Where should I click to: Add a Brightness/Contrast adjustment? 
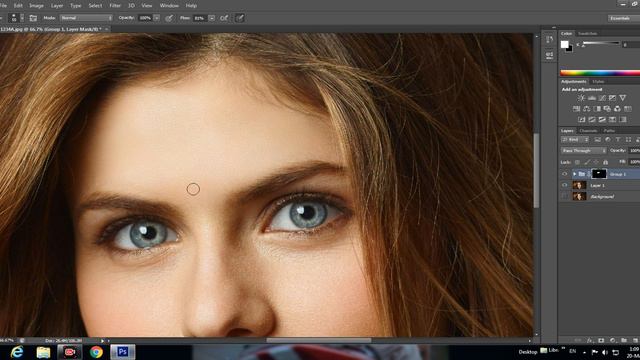[x=581, y=98]
